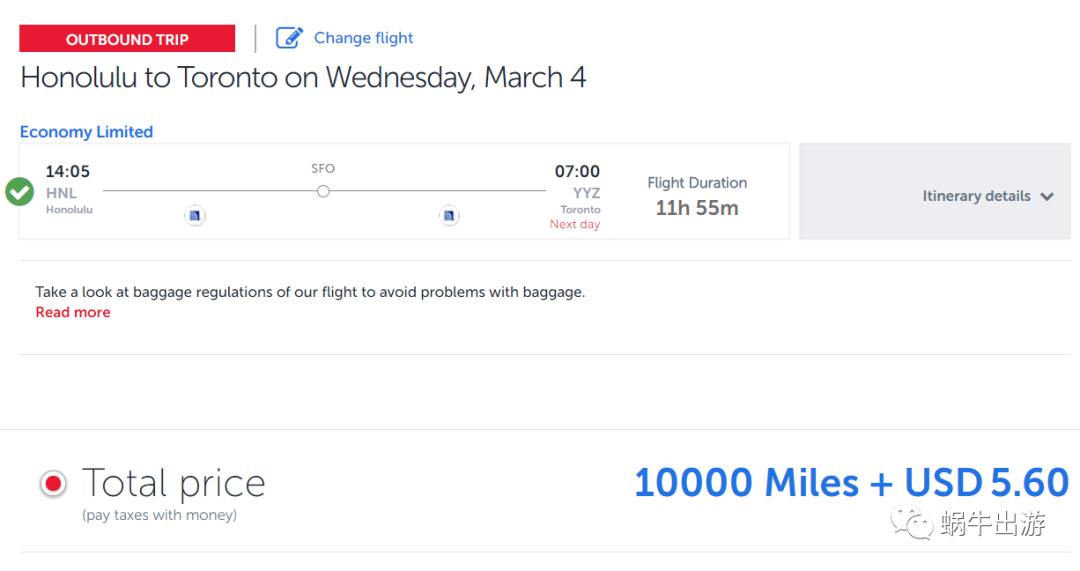Click the 14:05 departure time
The height and width of the screenshot is (571, 1080).
click(x=68, y=172)
